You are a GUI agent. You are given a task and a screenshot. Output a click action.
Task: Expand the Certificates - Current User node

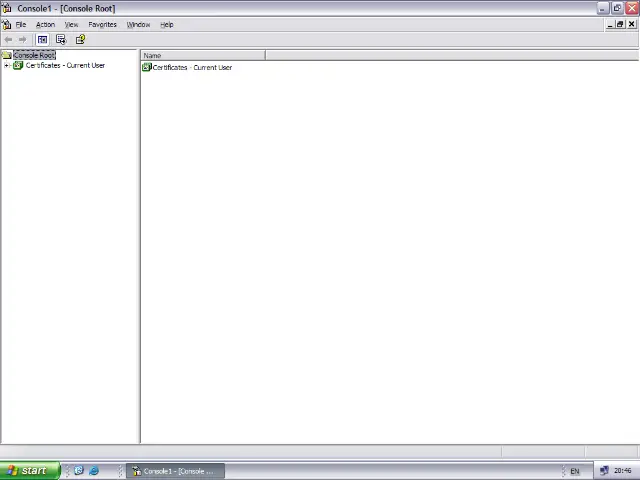coord(7,65)
